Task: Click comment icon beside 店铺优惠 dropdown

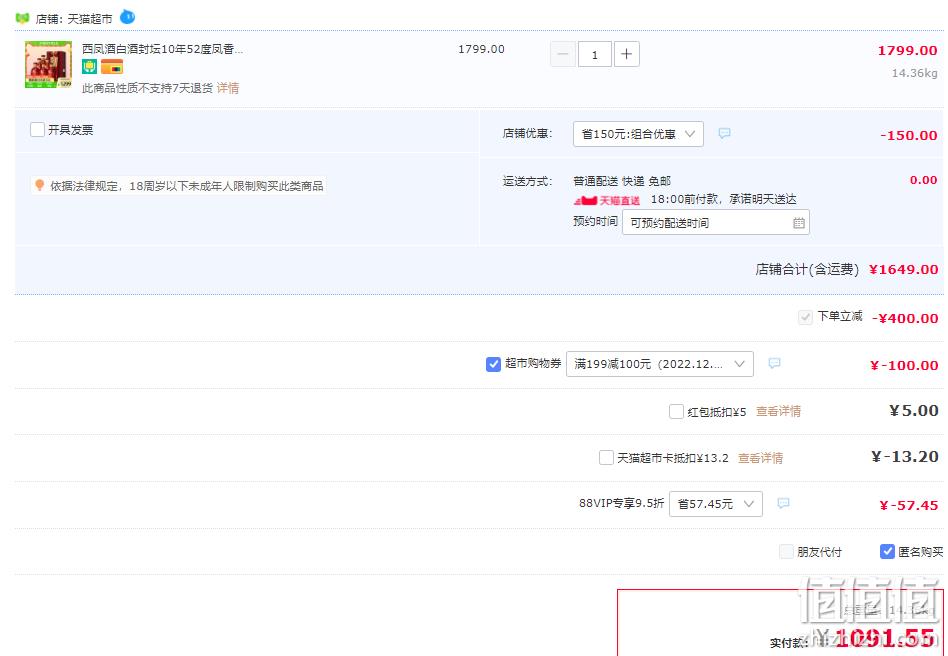Action: (x=724, y=133)
